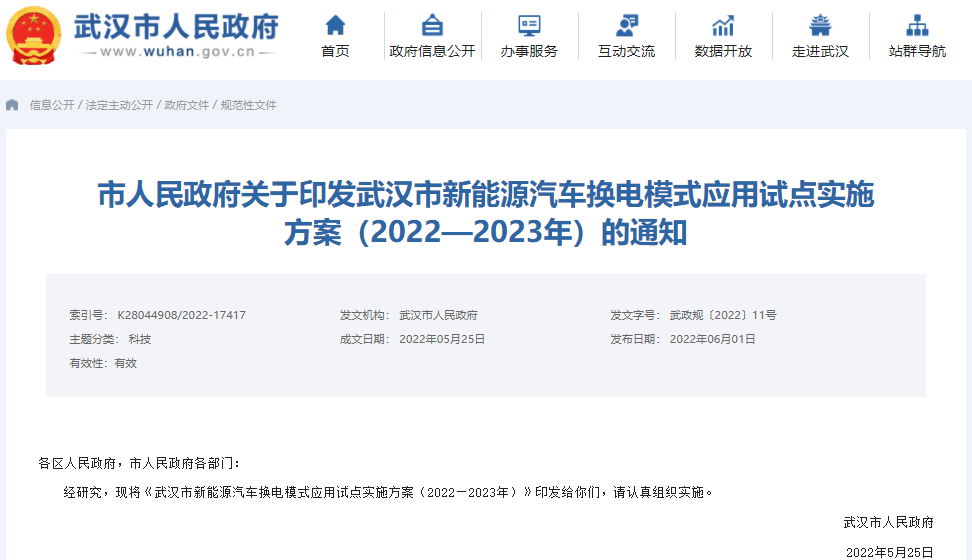Click the 办事服务 monitor icon
972x560 pixels.
click(529, 25)
